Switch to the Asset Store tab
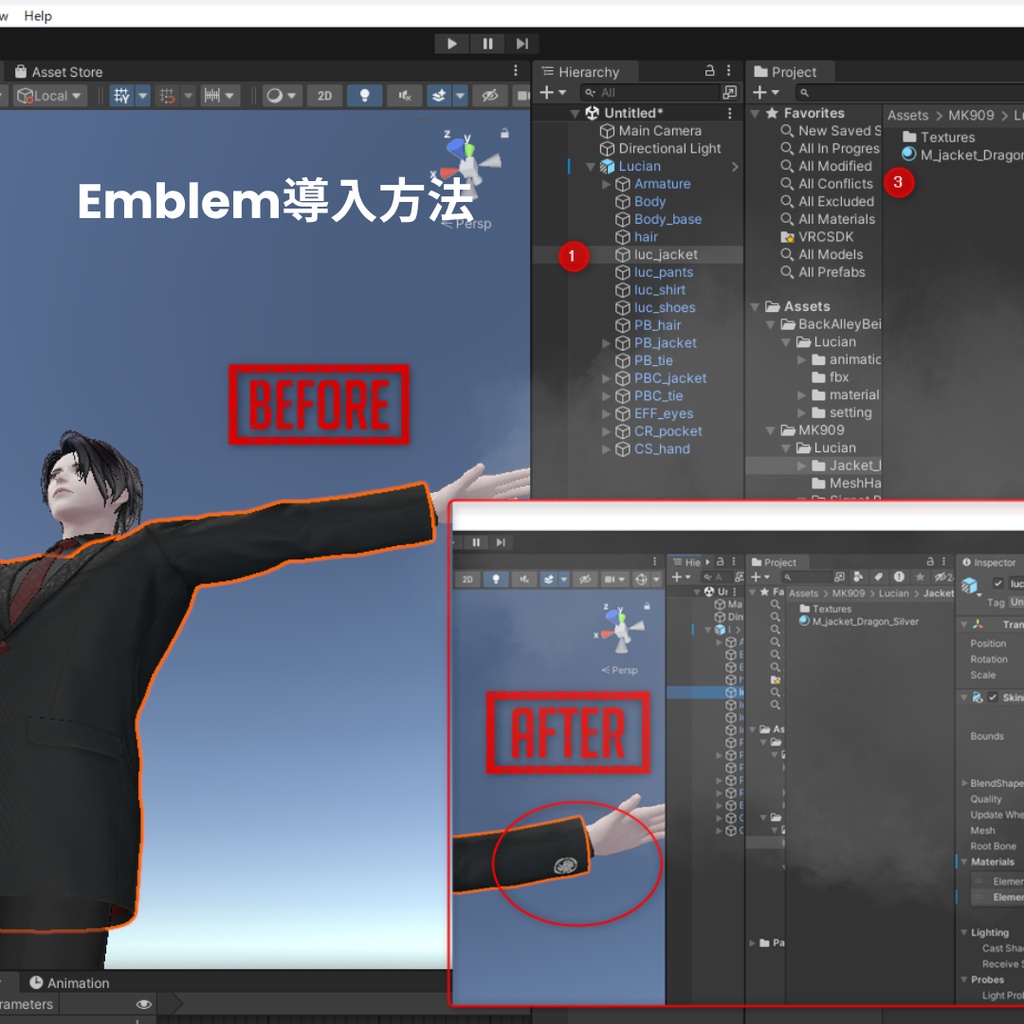This screenshot has height=1024, width=1024. 59,71
